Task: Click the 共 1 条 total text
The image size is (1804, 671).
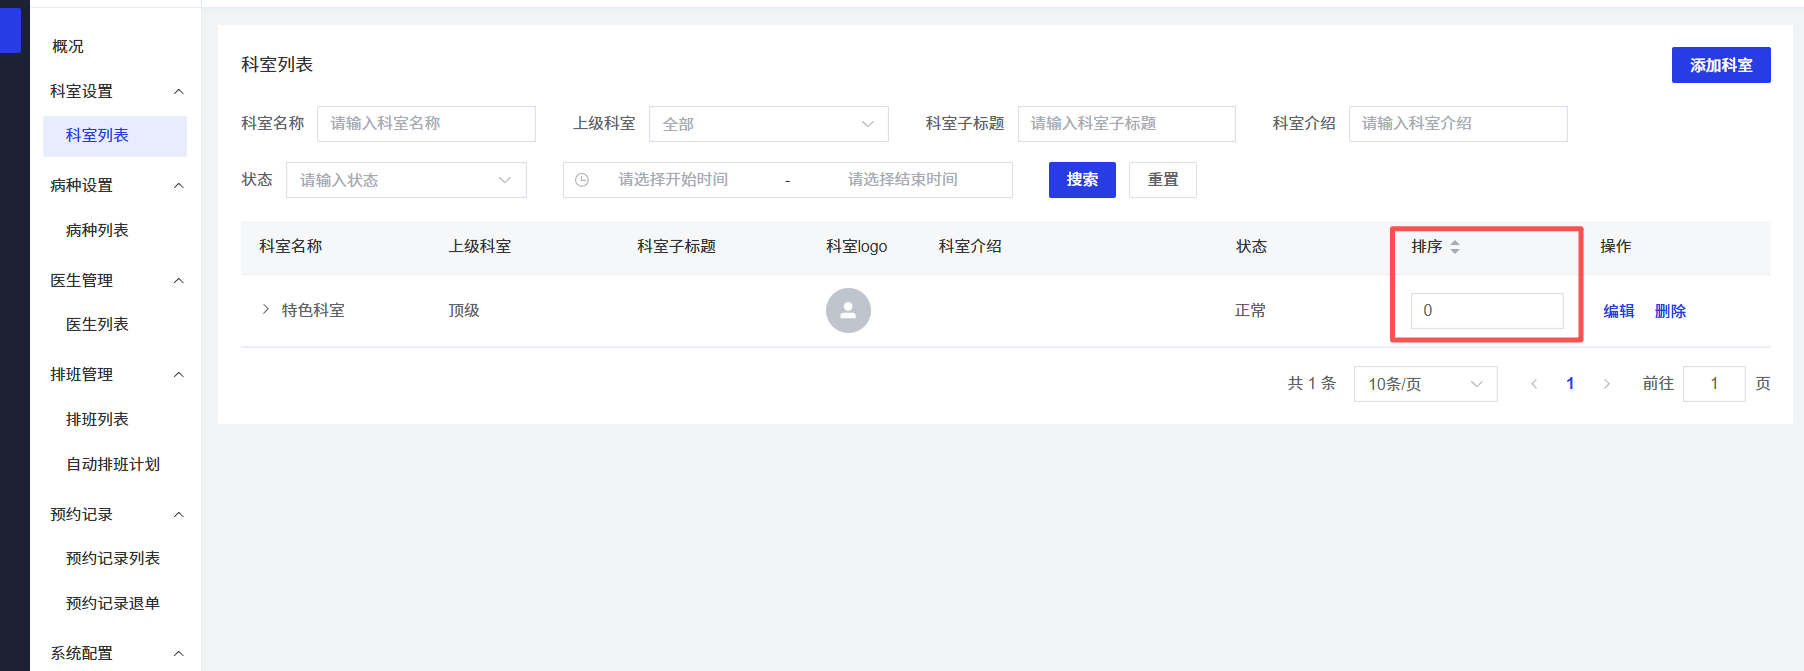Action: [x=1311, y=384]
